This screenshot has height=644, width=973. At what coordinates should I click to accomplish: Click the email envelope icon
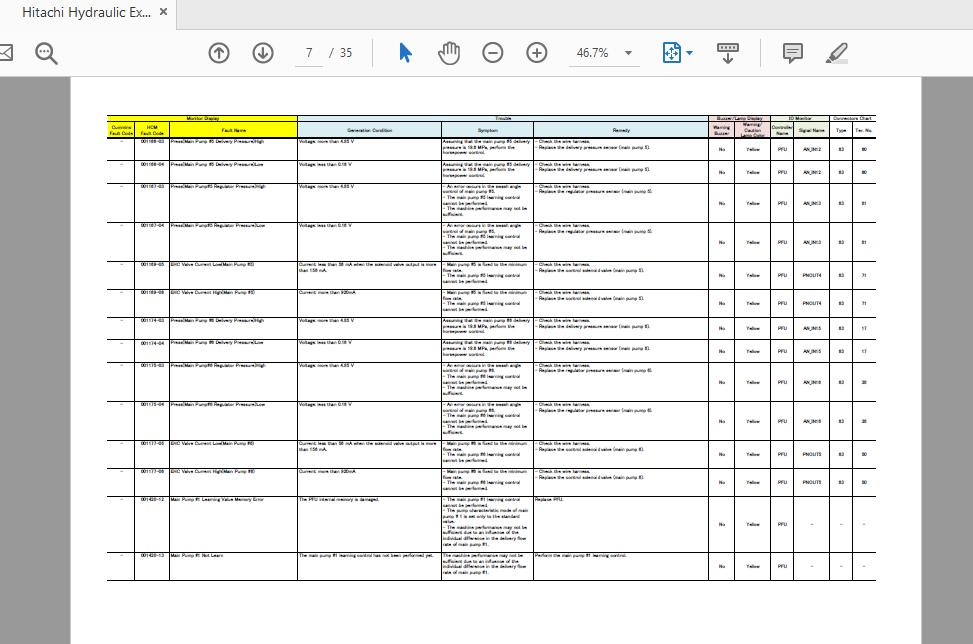(x=5, y=53)
